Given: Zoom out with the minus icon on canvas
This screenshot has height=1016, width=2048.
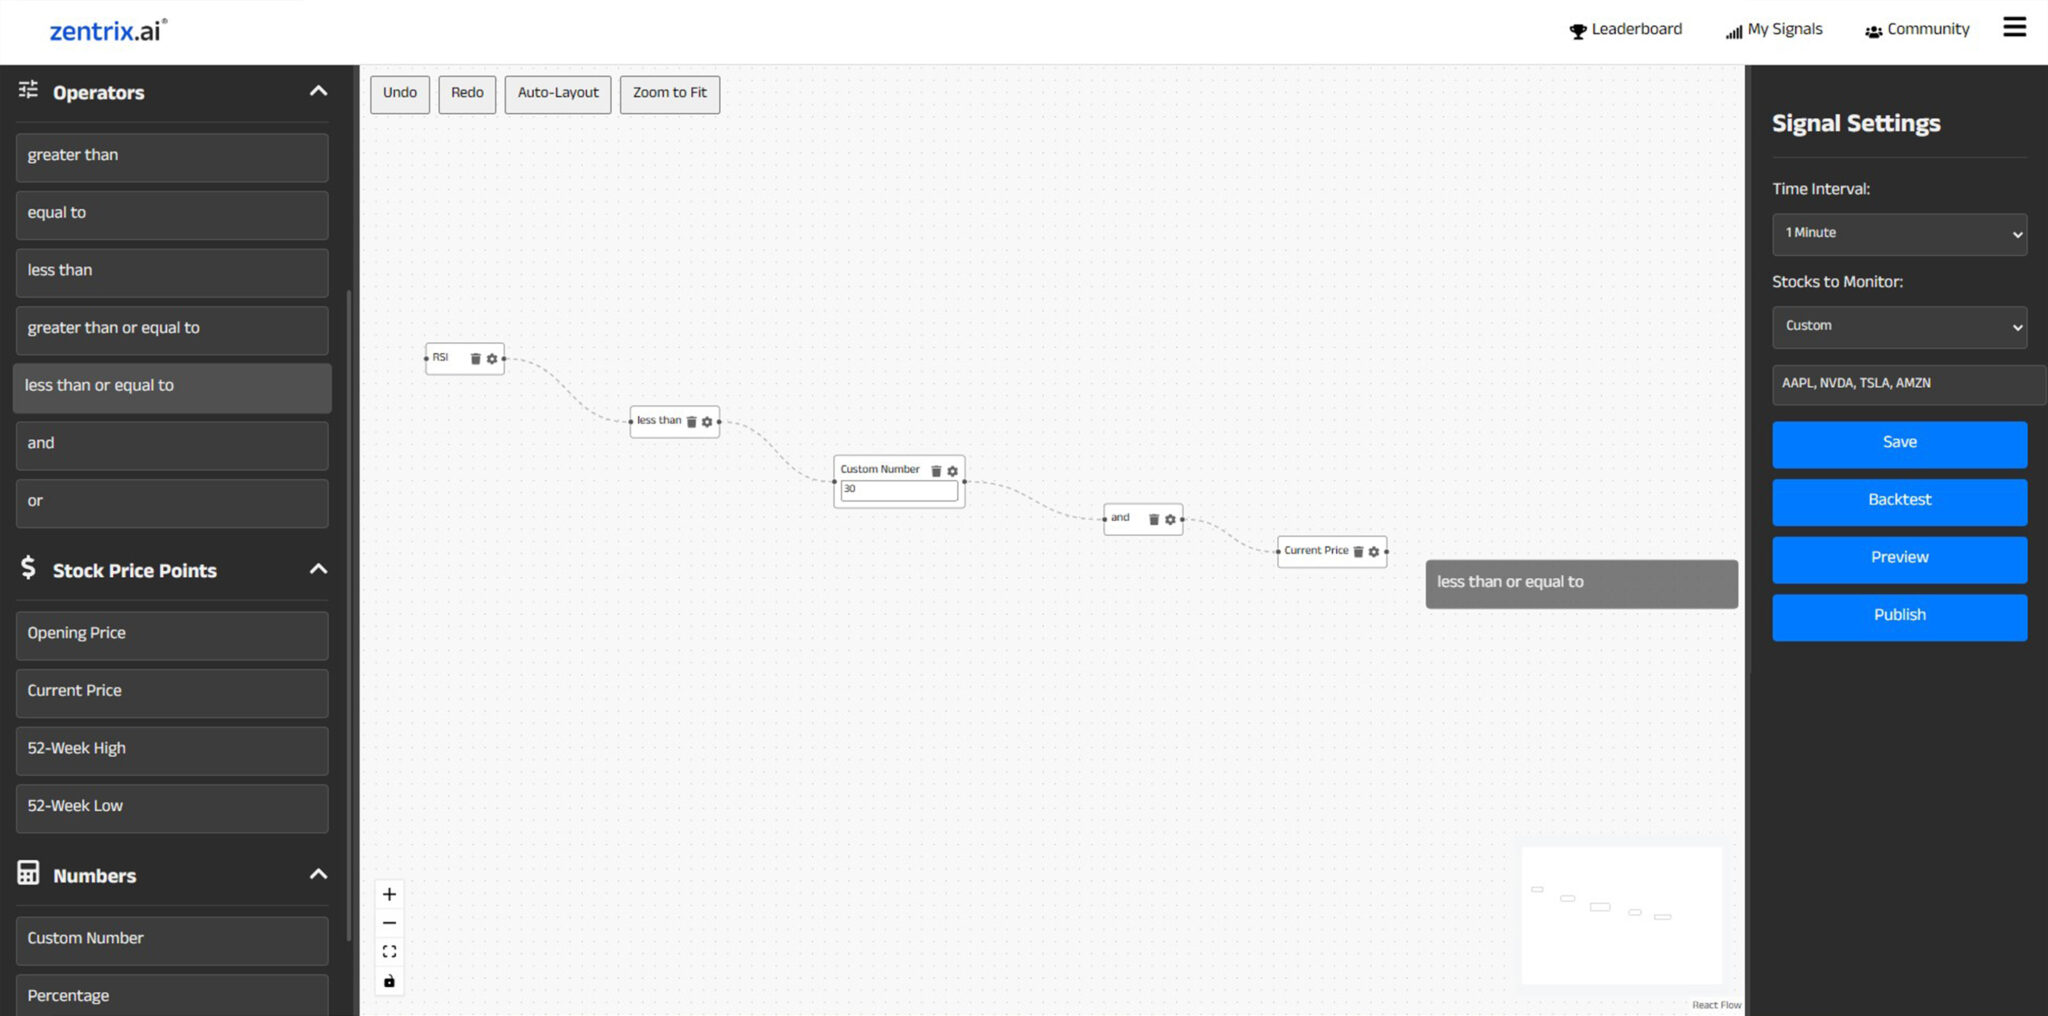Looking at the screenshot, I should 389,922.
